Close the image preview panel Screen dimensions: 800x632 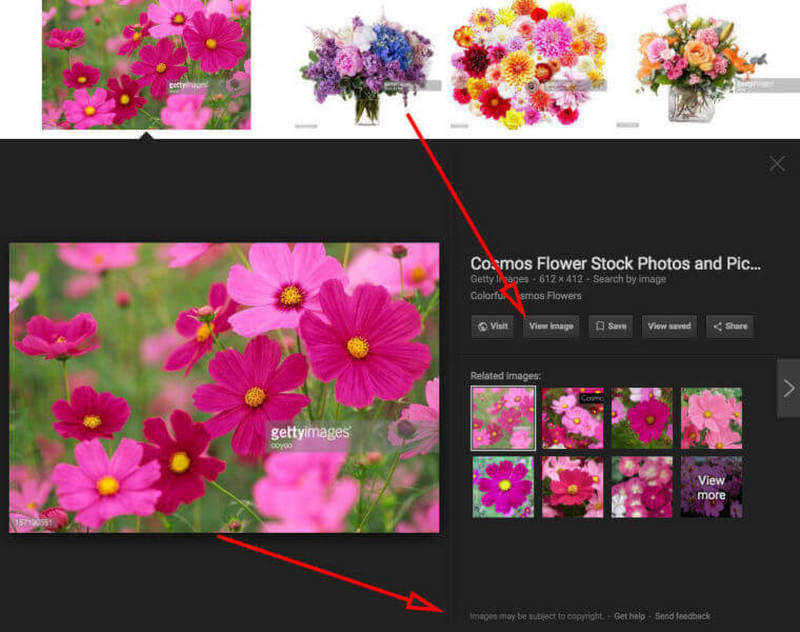(777, 164)
